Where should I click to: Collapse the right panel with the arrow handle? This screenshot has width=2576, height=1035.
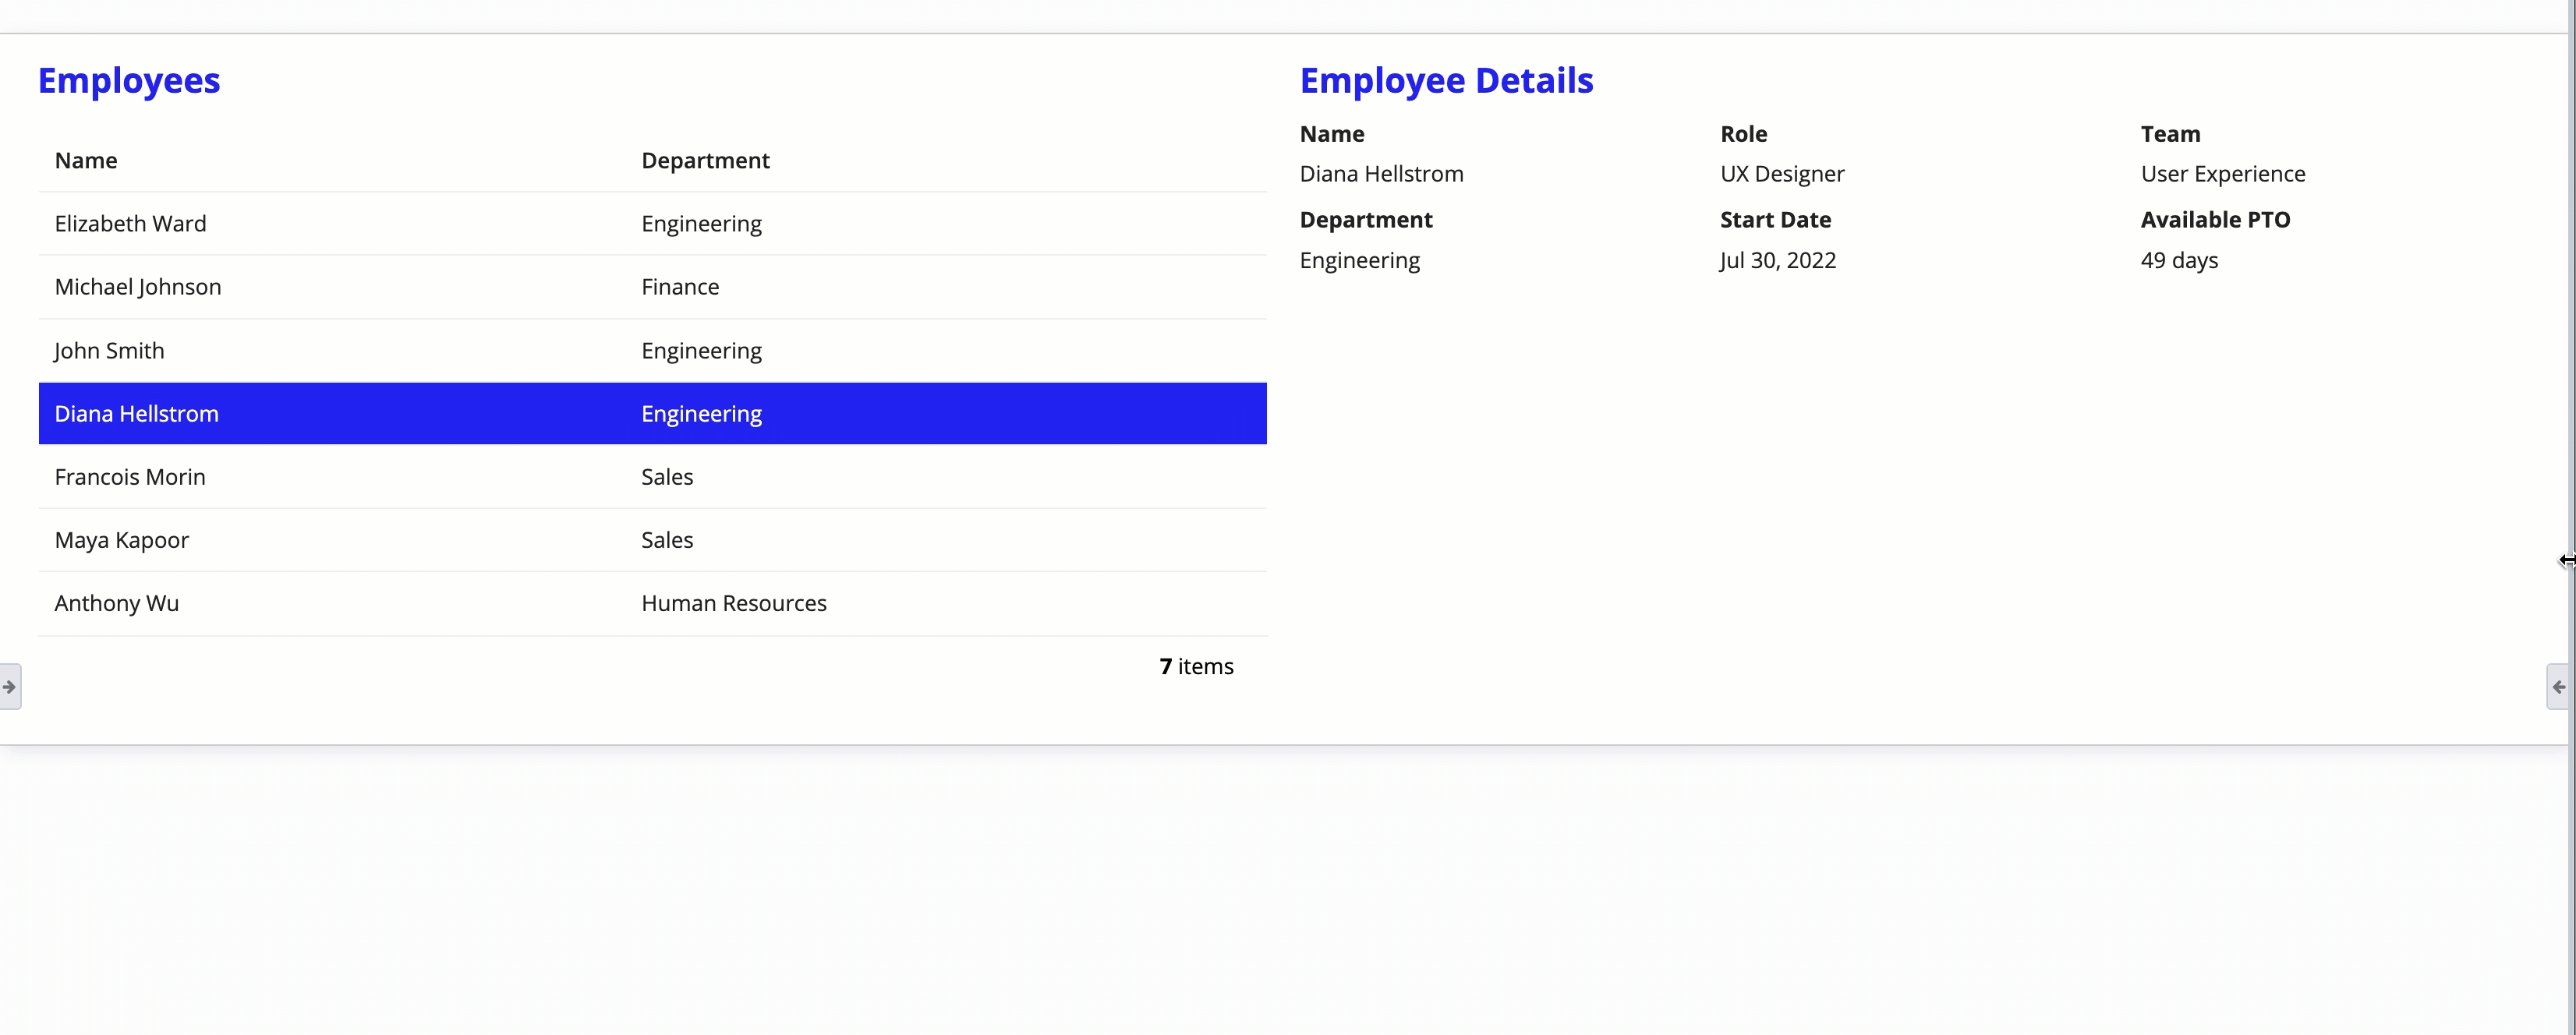(x=2558, y=686)
